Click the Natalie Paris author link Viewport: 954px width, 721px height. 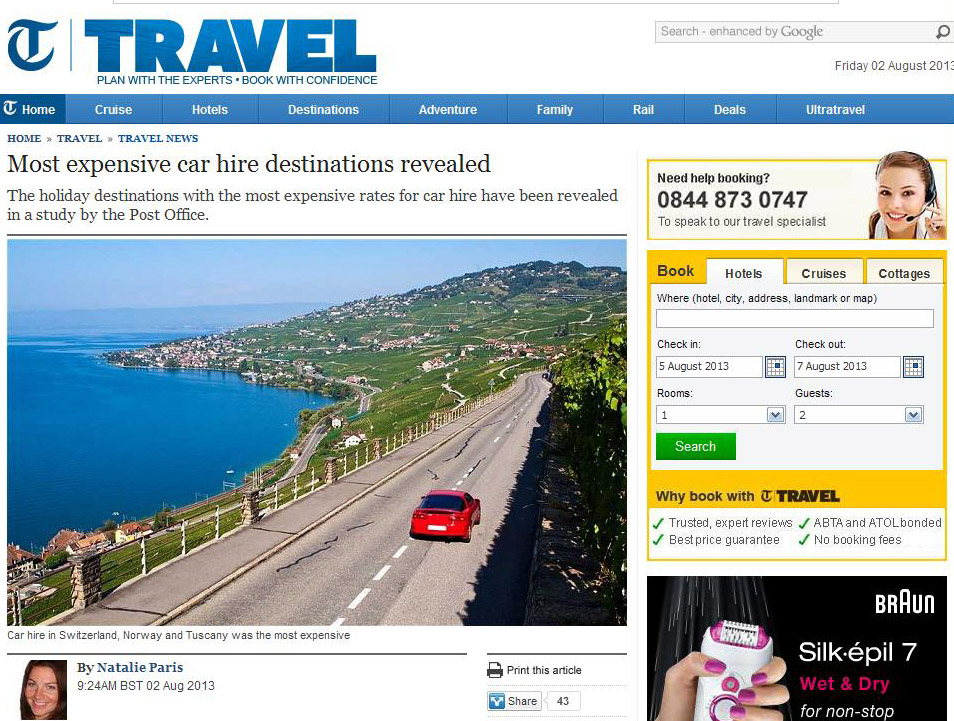[x=140, y=667]
